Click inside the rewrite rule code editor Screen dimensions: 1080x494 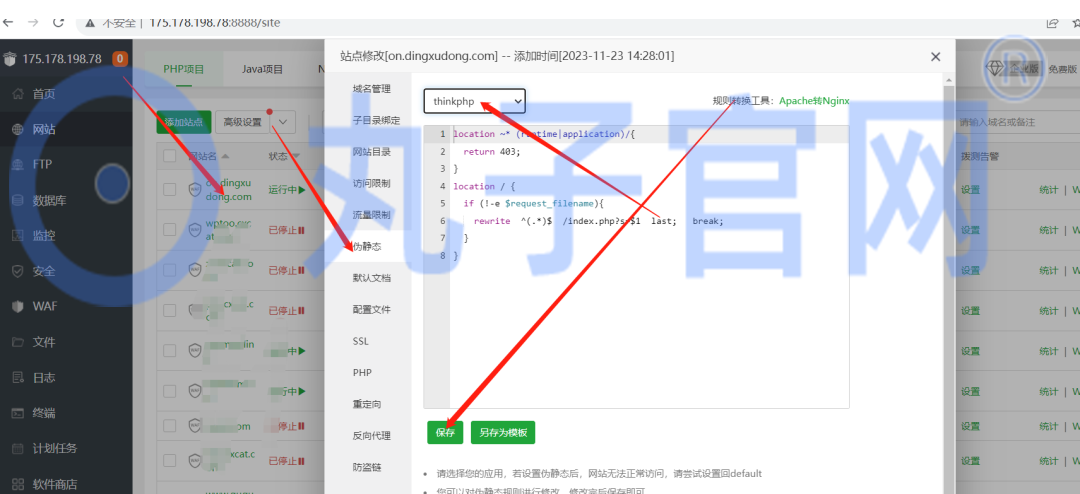point(636,267)
